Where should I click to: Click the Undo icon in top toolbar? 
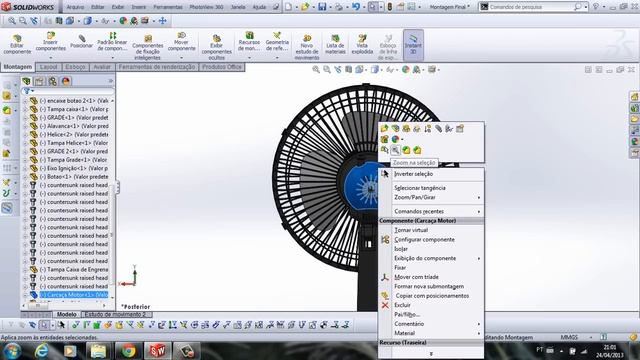356,7
